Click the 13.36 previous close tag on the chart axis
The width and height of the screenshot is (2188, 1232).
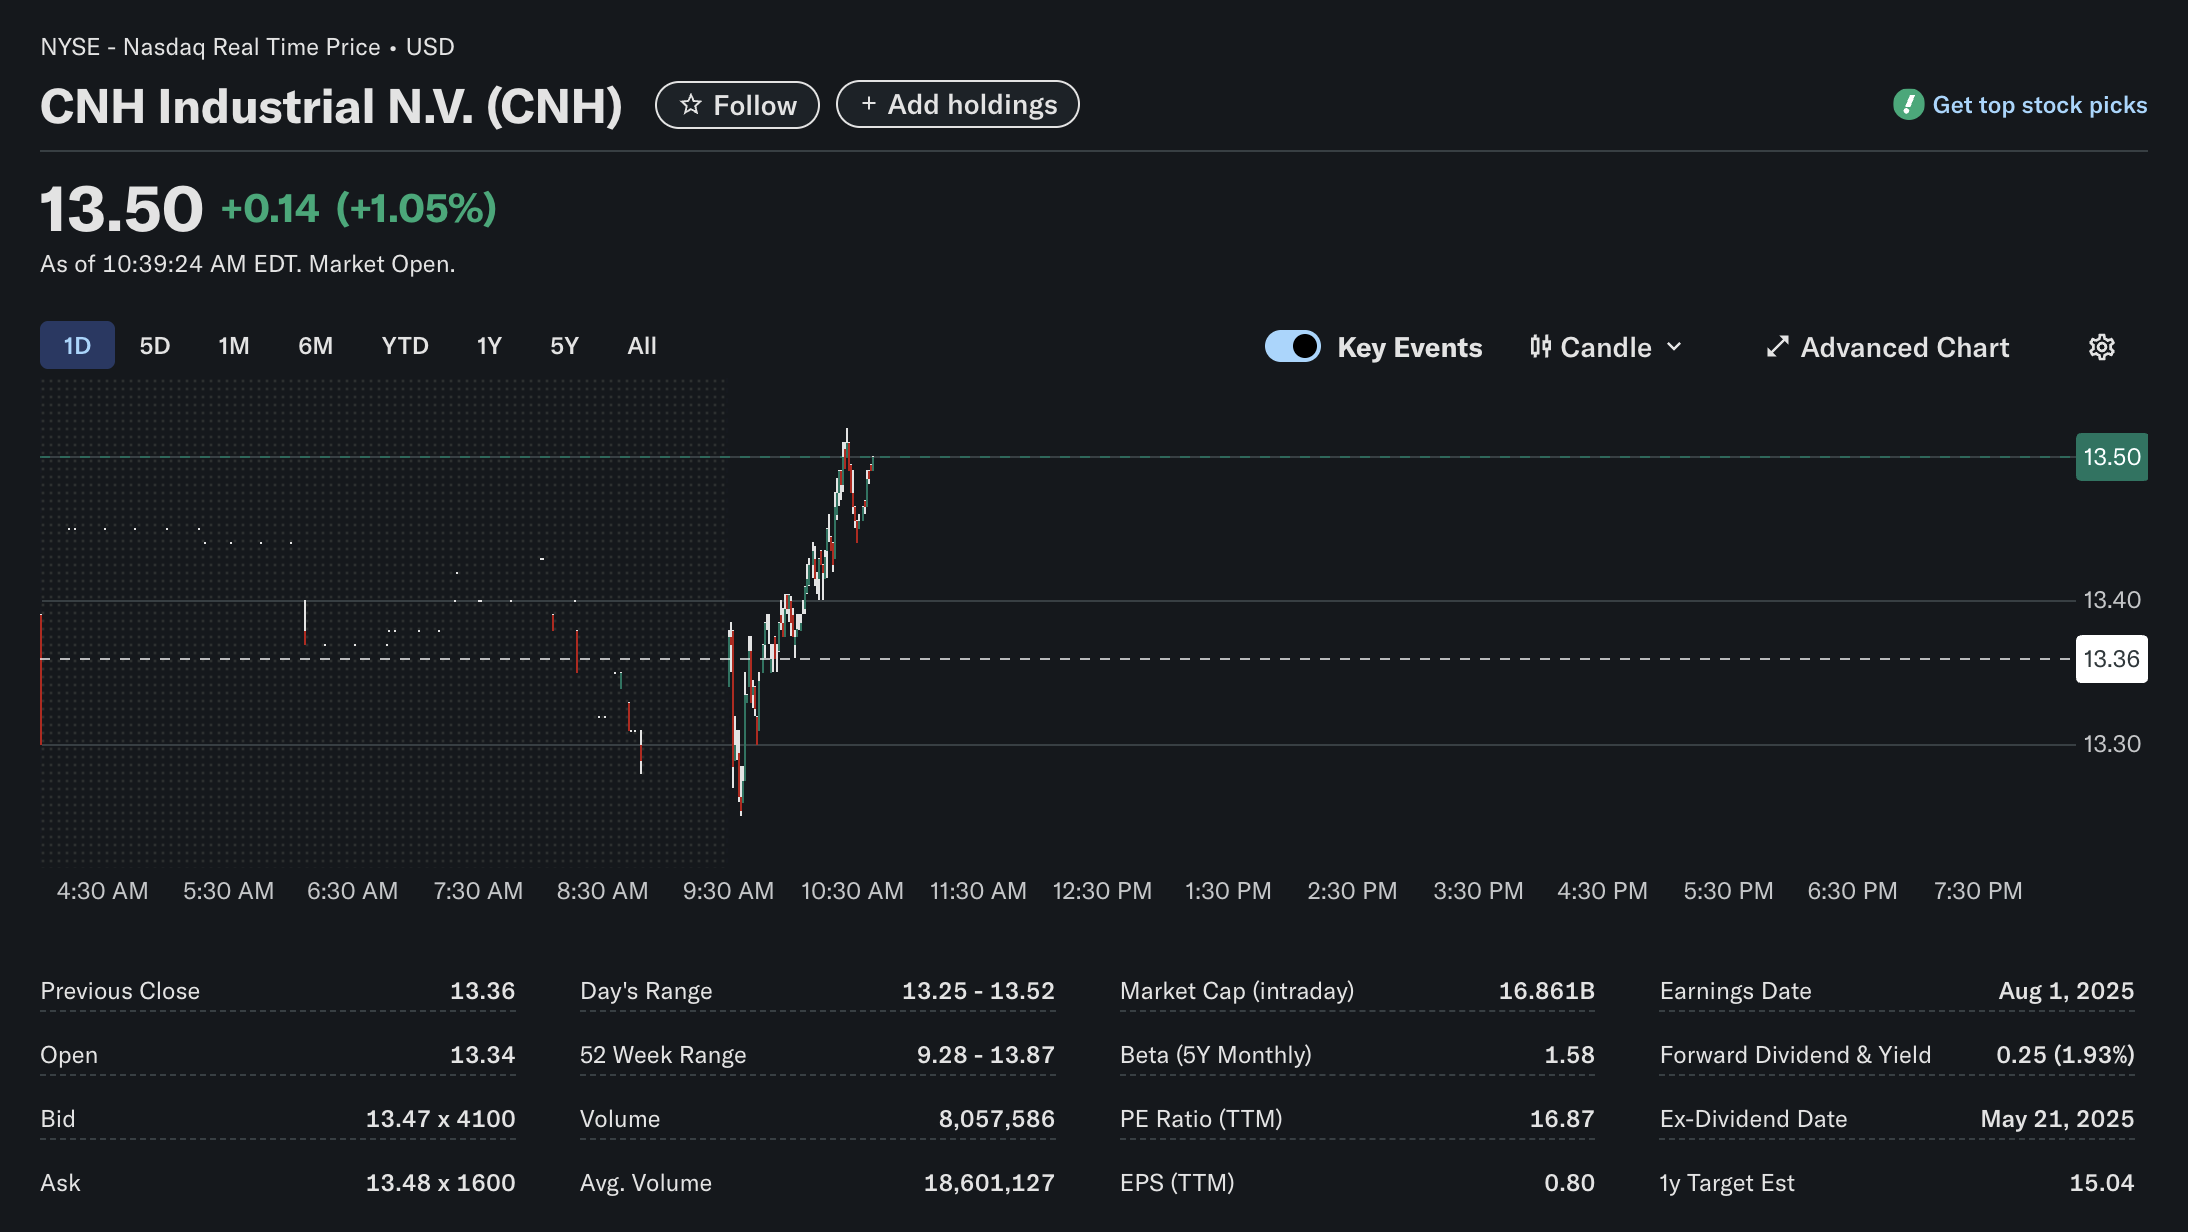click(2111, 659)
